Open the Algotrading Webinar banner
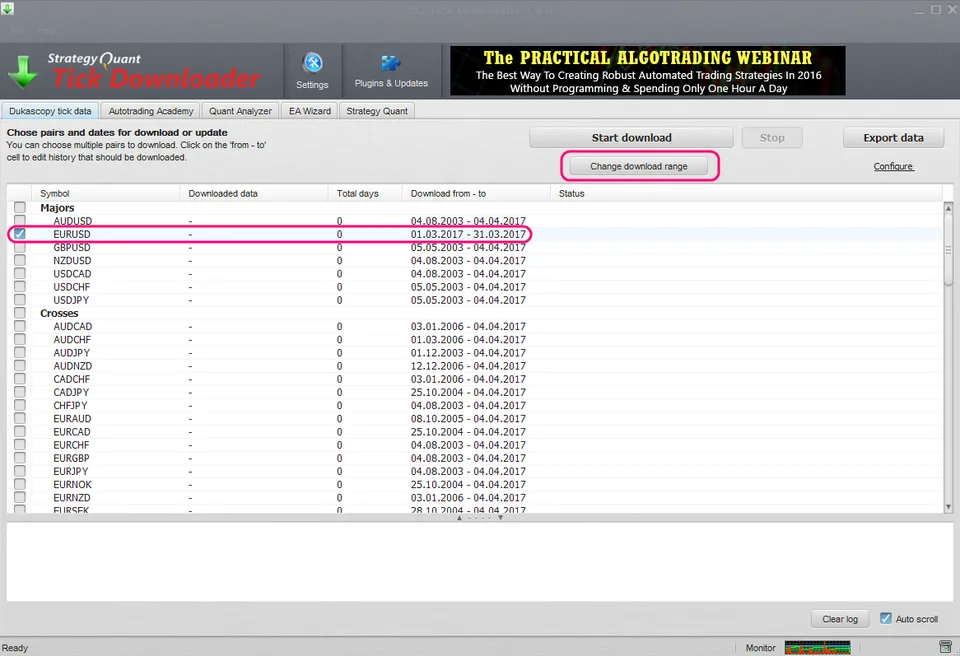The image size is (960, 656). coord(648,71)
